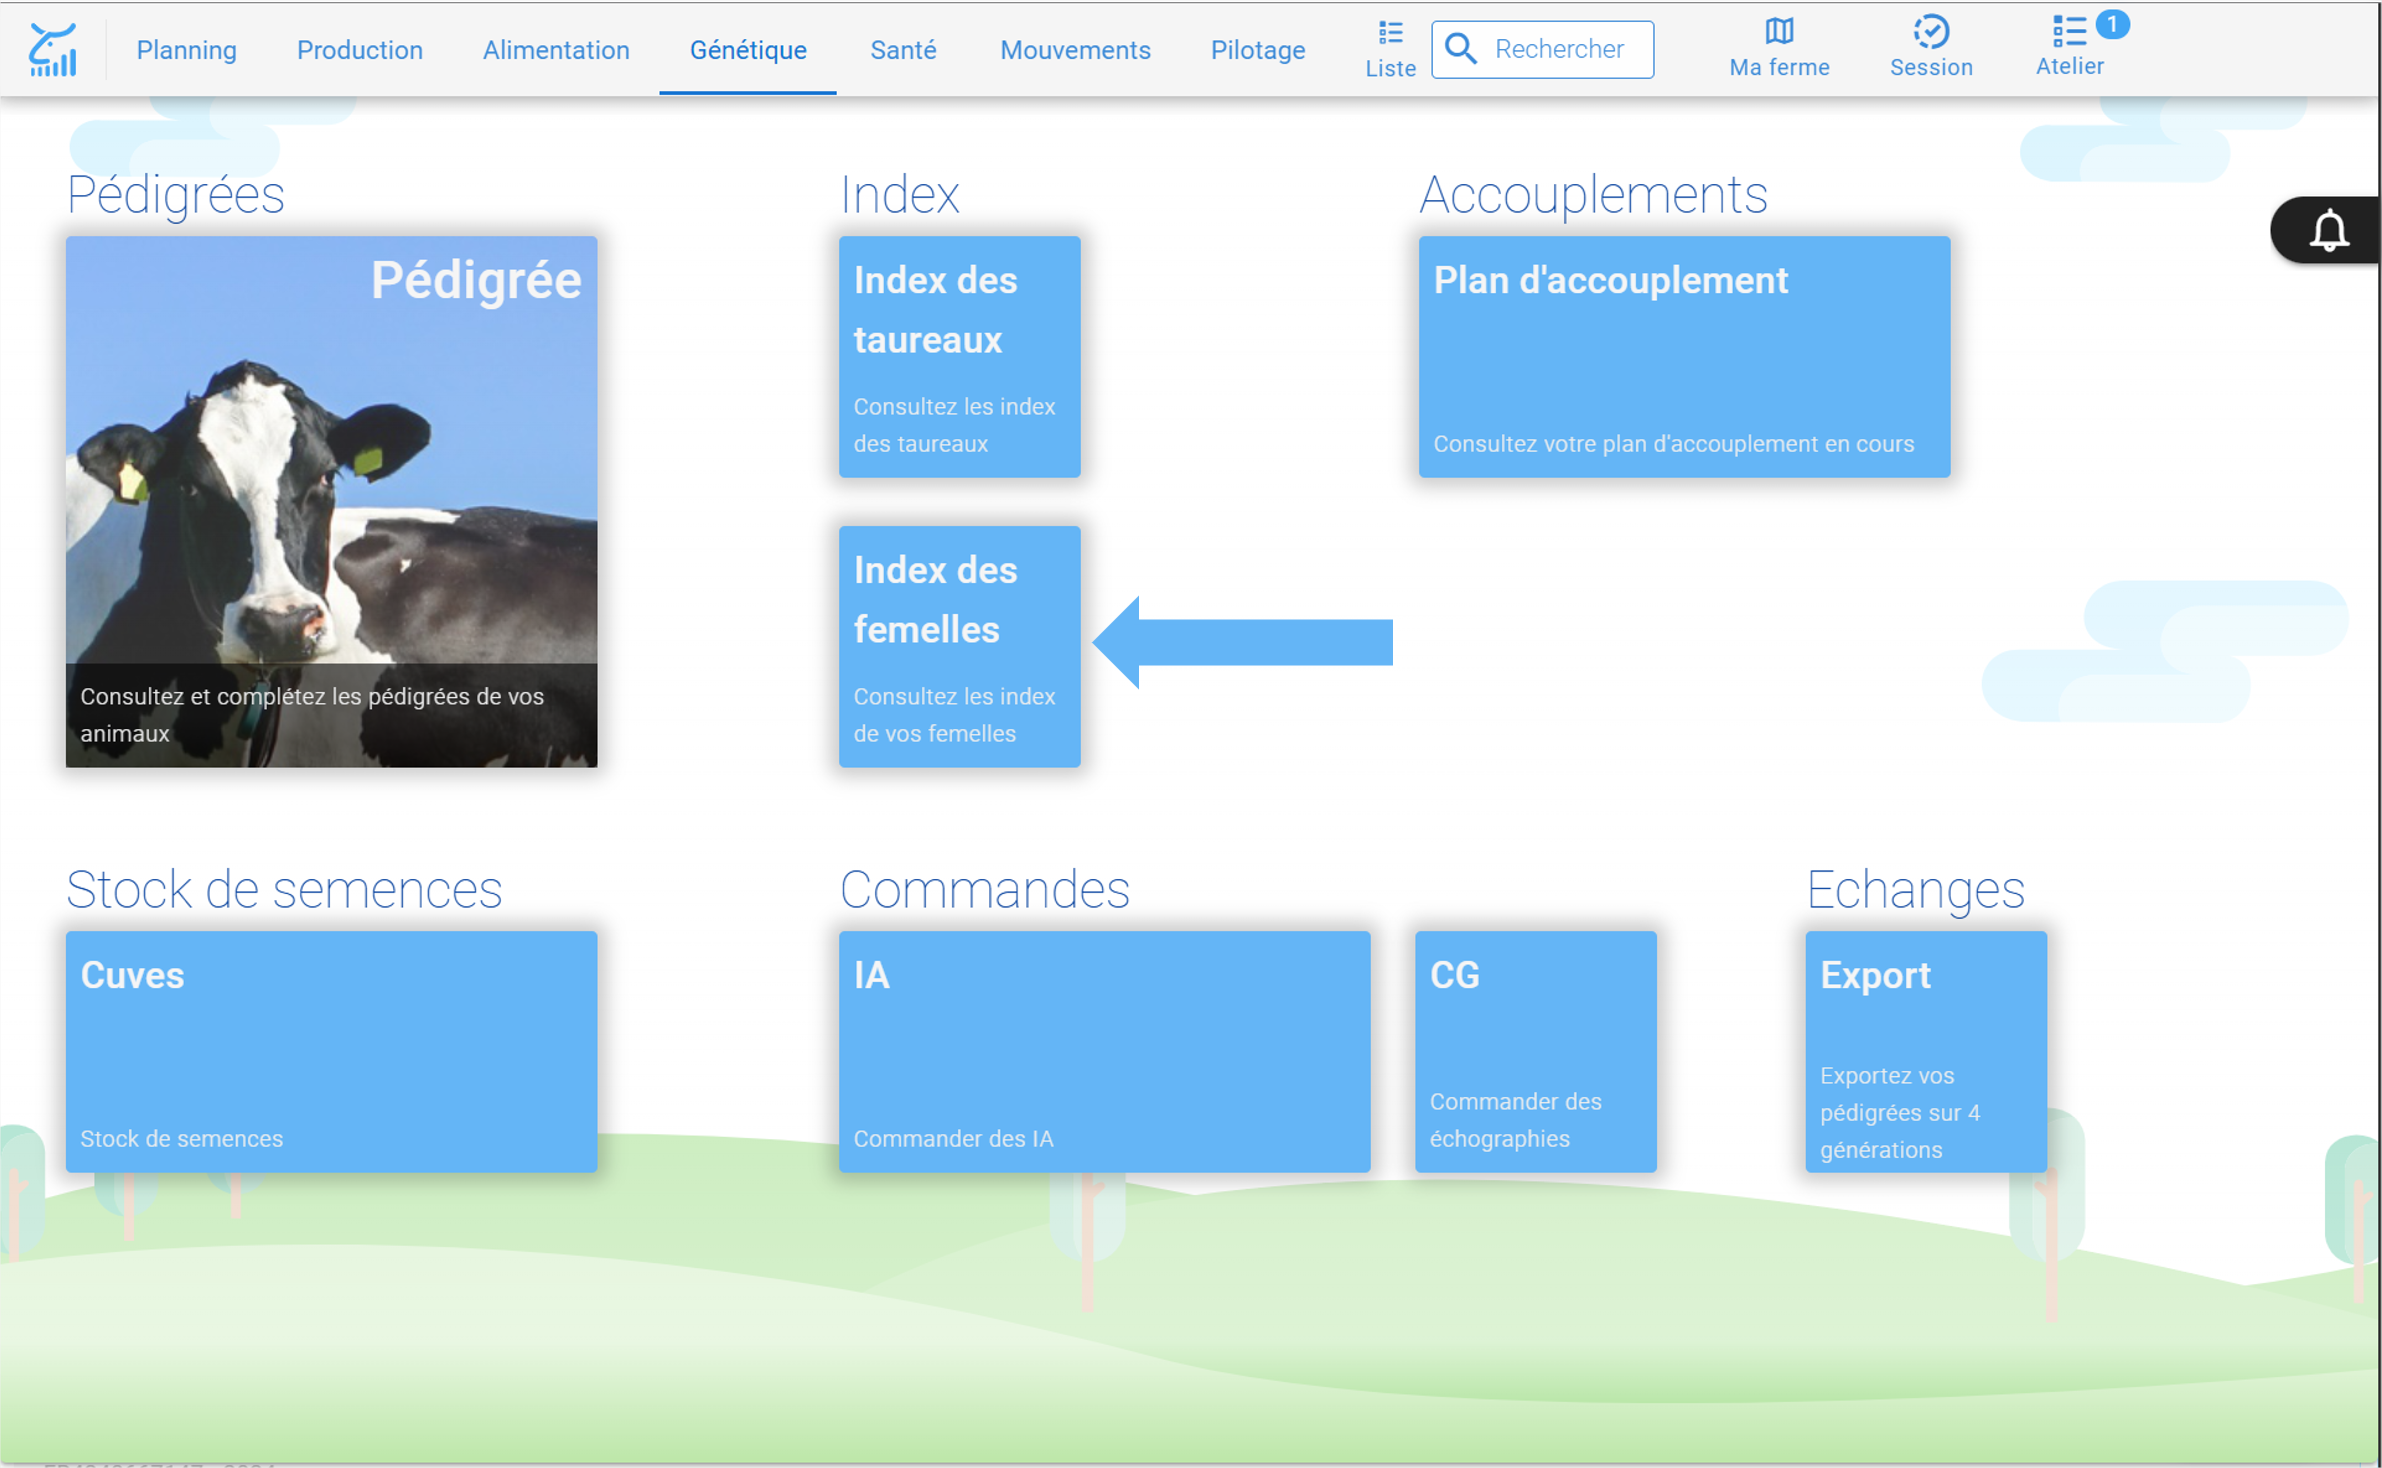Open the Pédigrée cow photo tile
Image resolution: width=2382 pixels, height=1468 pixels.
pos(331,501)
